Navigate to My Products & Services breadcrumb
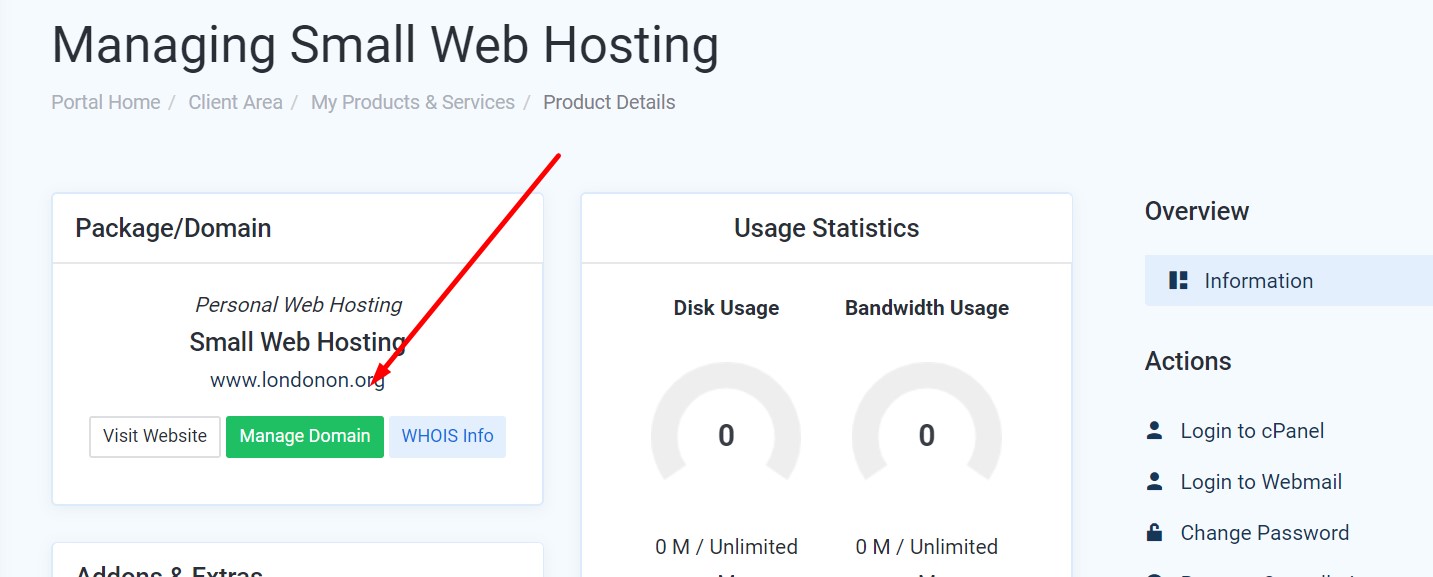 click(x=413, y=102)
